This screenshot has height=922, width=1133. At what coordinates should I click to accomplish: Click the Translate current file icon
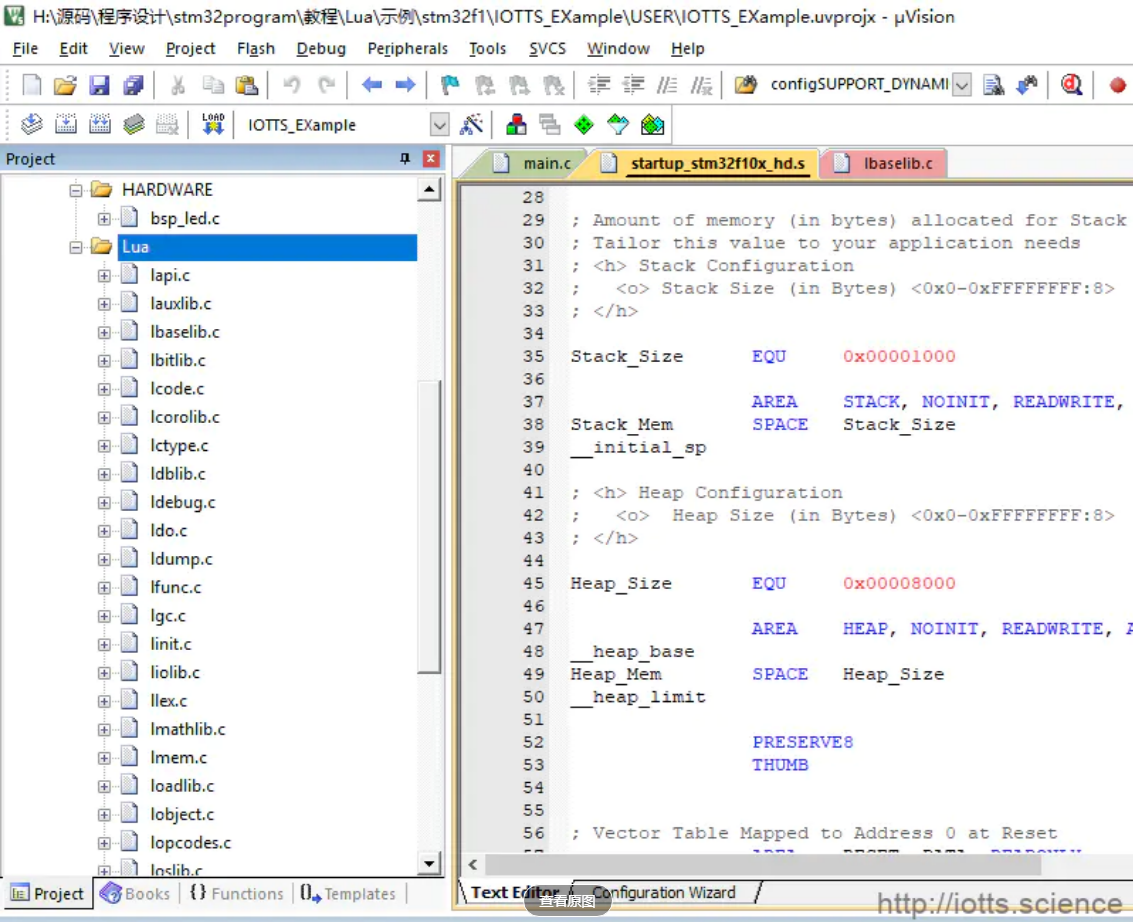point(32,125)
